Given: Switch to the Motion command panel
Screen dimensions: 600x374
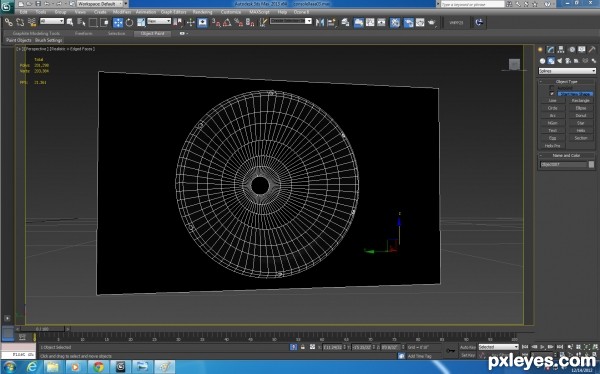Looking at the screenshot, I should [x=571, y=49].
